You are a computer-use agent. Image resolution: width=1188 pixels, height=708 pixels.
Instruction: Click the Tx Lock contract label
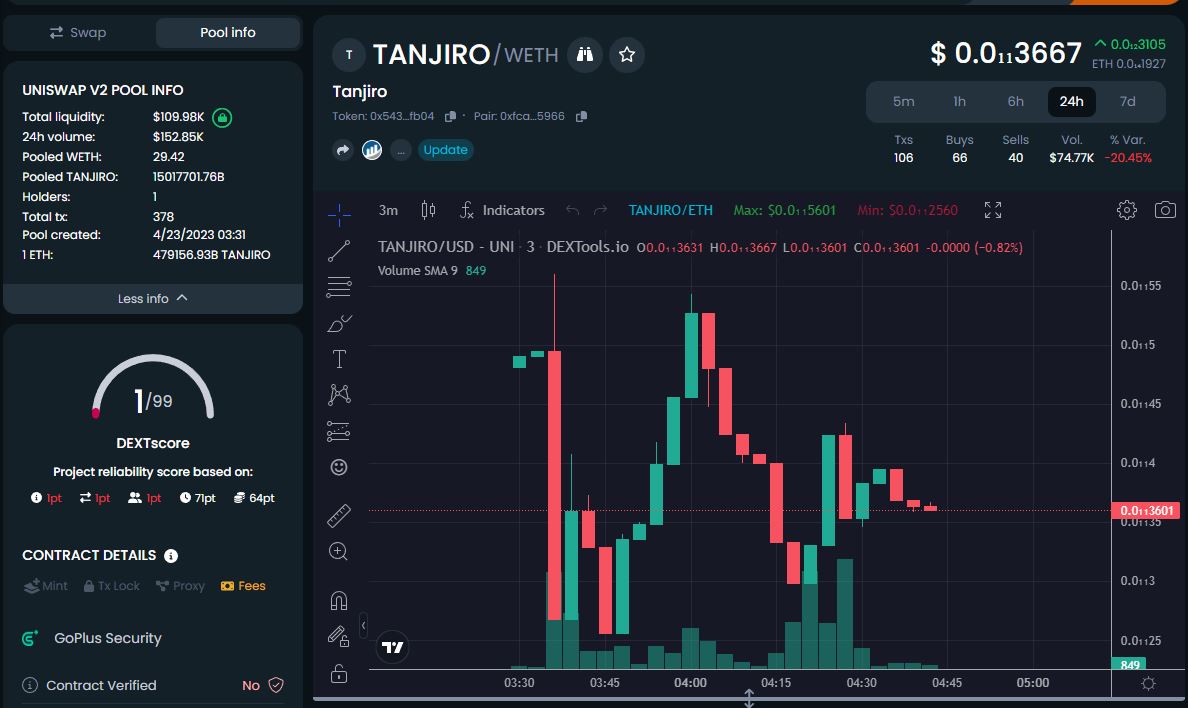(x=112, y=586)
